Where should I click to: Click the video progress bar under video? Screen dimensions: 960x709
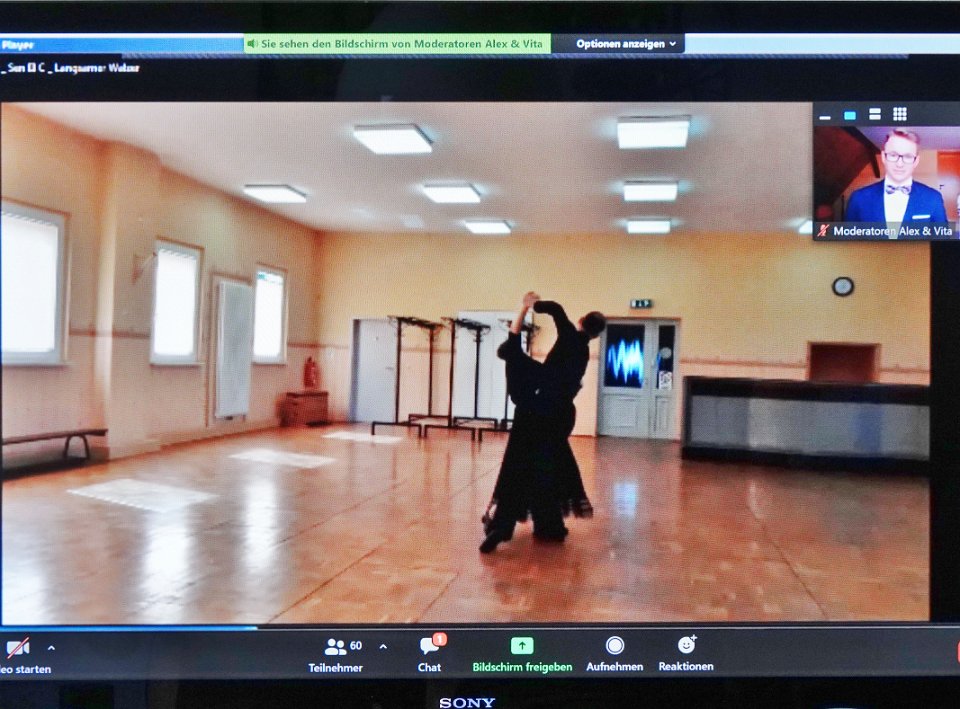[465, 626]
